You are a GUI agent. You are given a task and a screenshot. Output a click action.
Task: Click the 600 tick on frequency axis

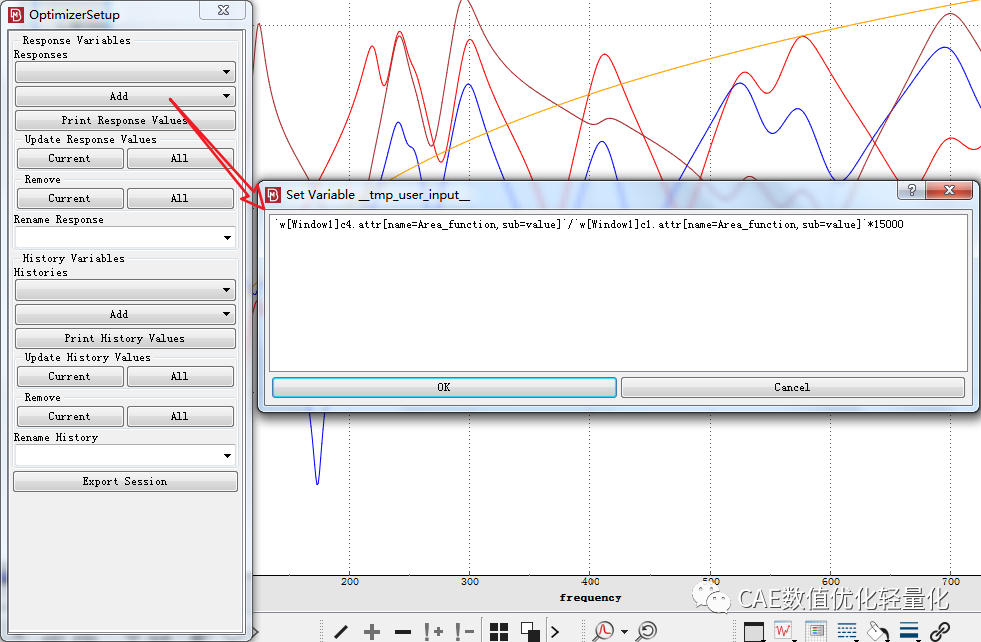(831, 581)
